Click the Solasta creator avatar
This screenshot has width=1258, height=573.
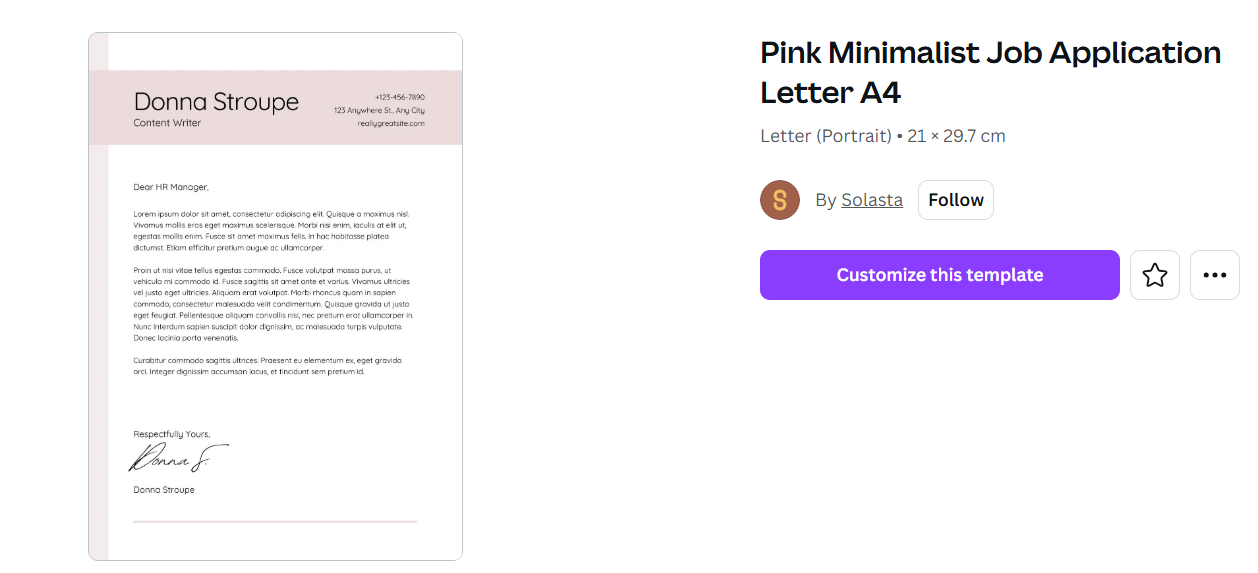780,200
